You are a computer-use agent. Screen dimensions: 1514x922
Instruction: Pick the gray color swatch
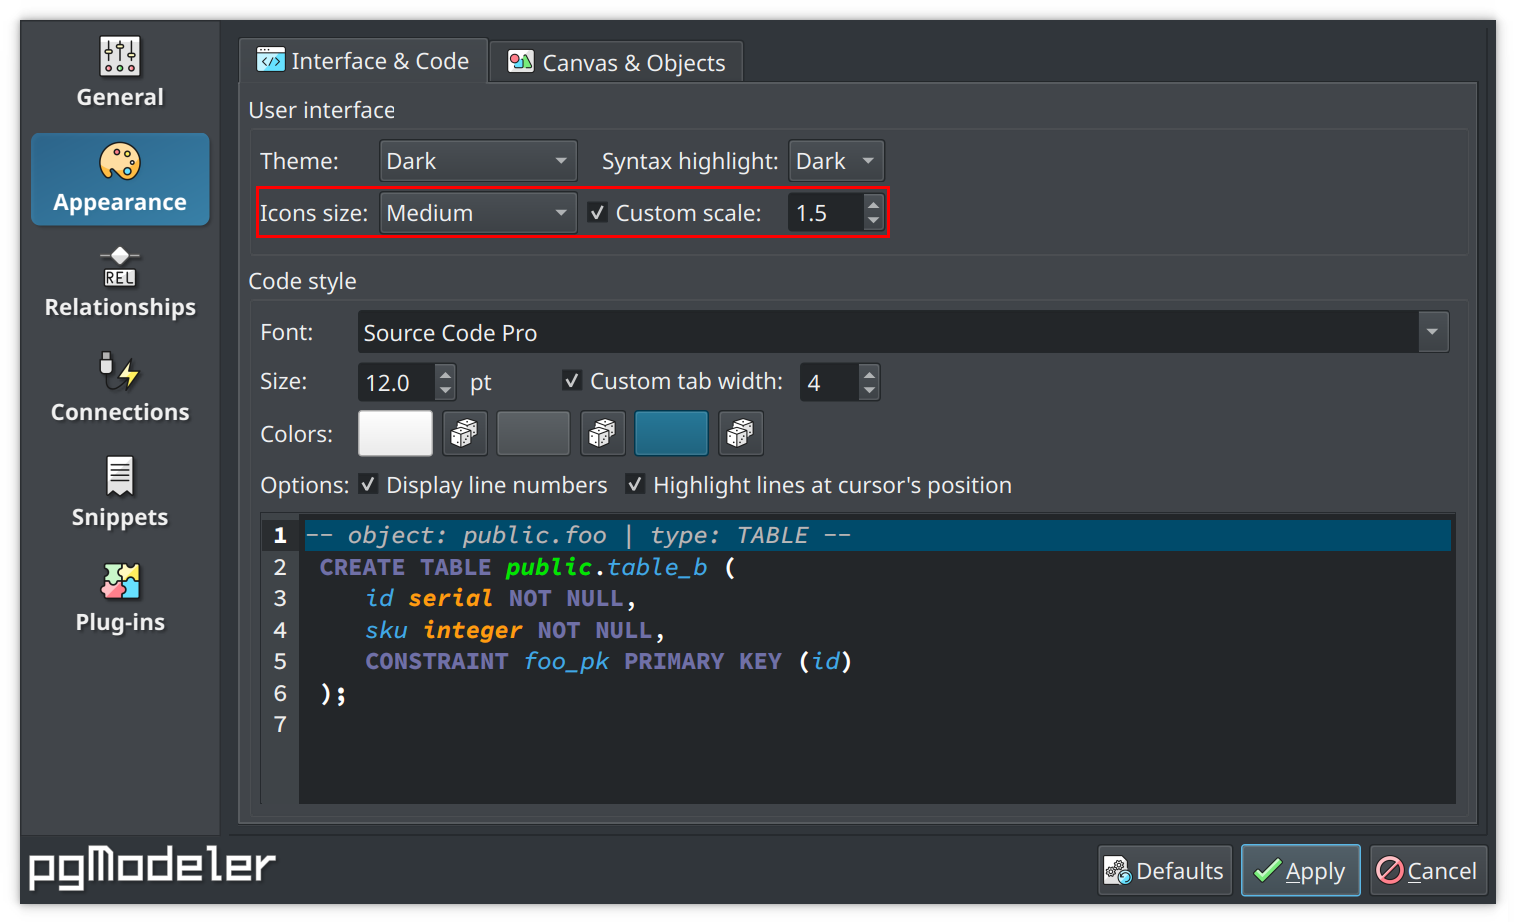click(x=534, y=433)
